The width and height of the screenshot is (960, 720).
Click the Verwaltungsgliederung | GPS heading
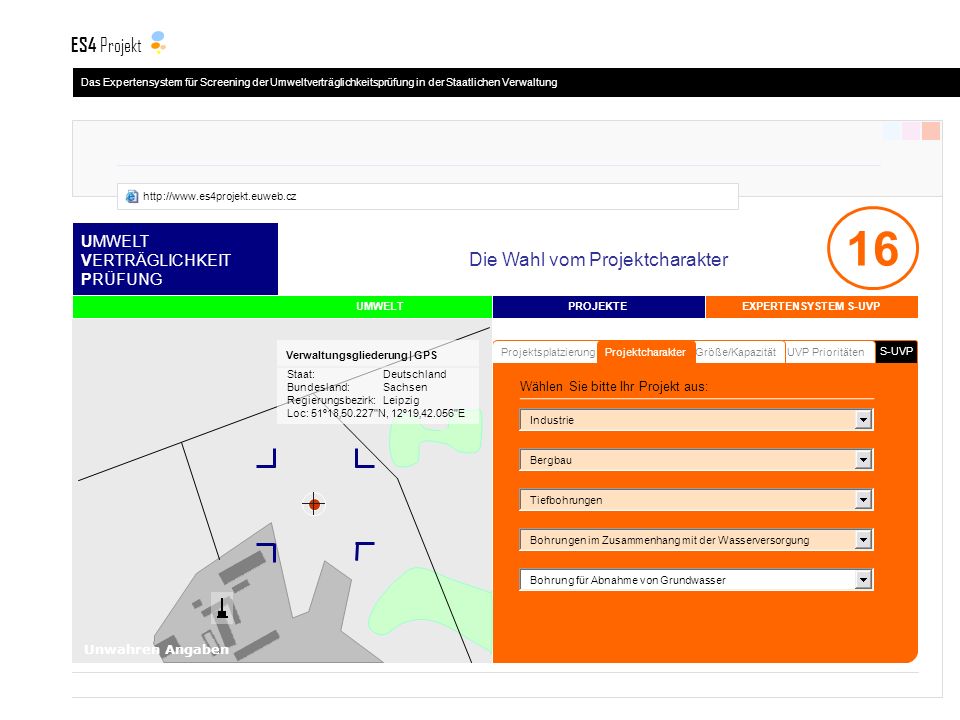(x=361, y=355)
